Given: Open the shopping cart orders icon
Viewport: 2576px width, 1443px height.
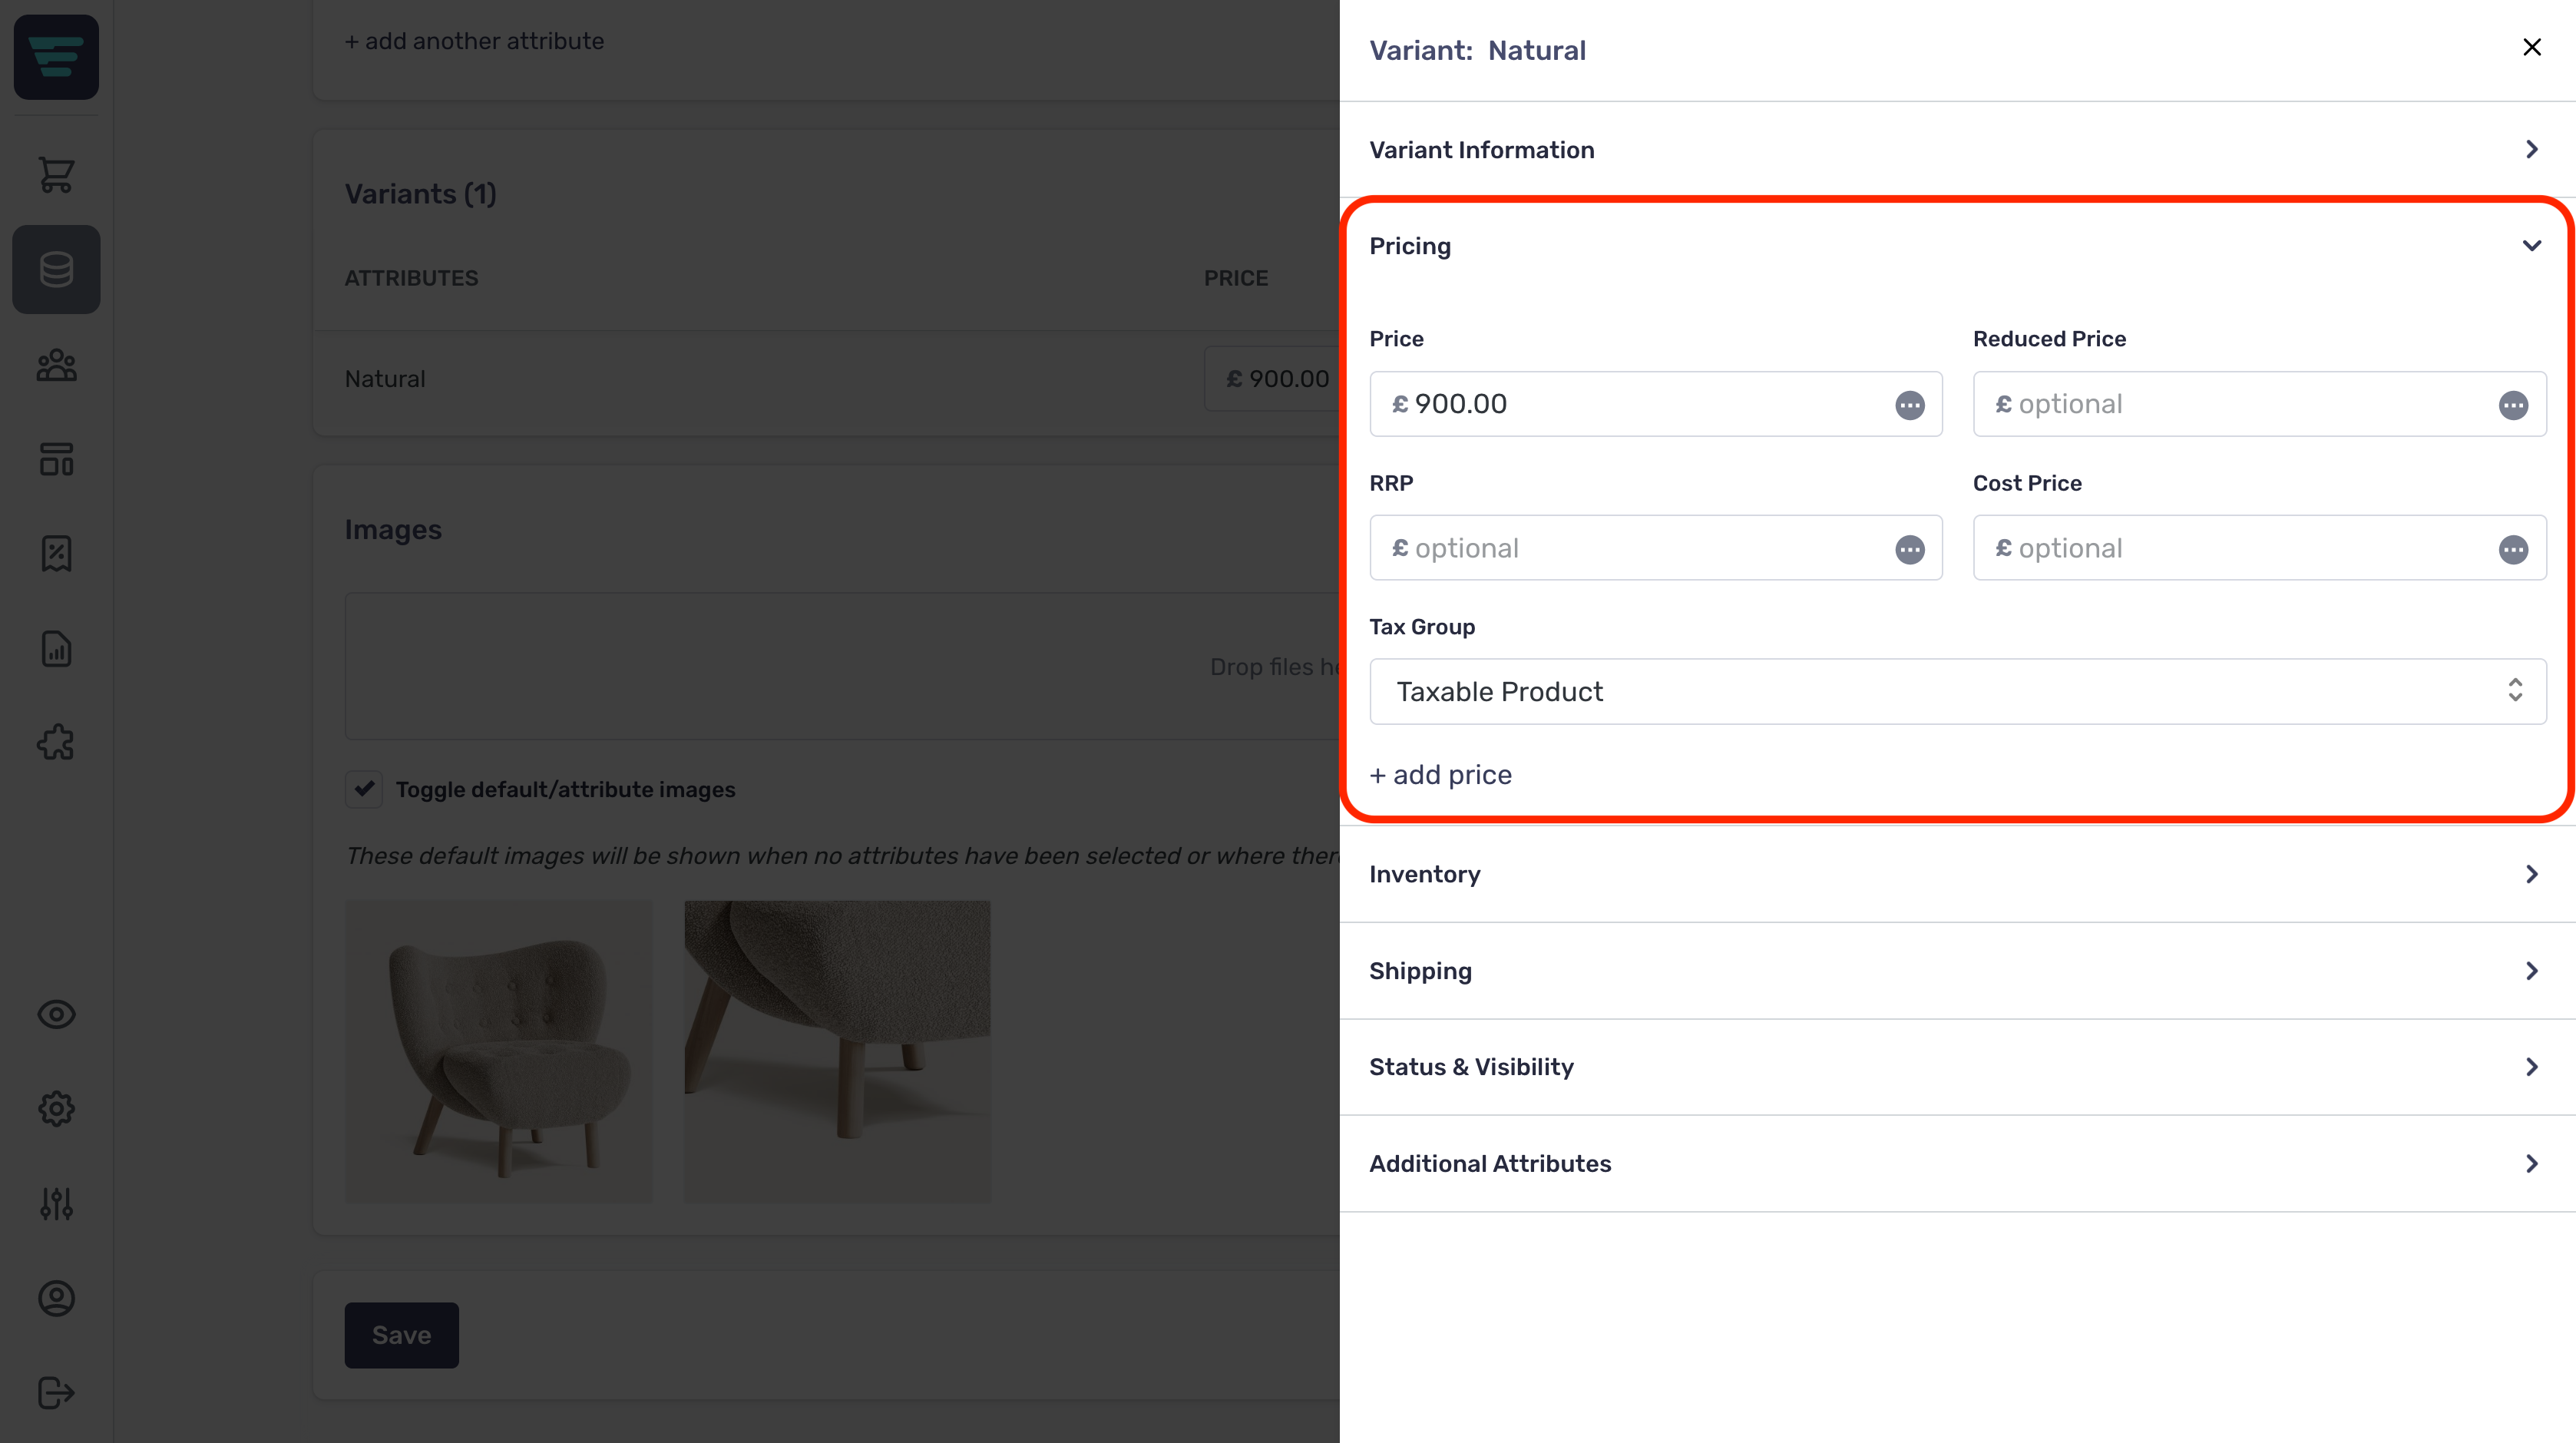Looking at the screenshot, I should (x=56, y=175).
